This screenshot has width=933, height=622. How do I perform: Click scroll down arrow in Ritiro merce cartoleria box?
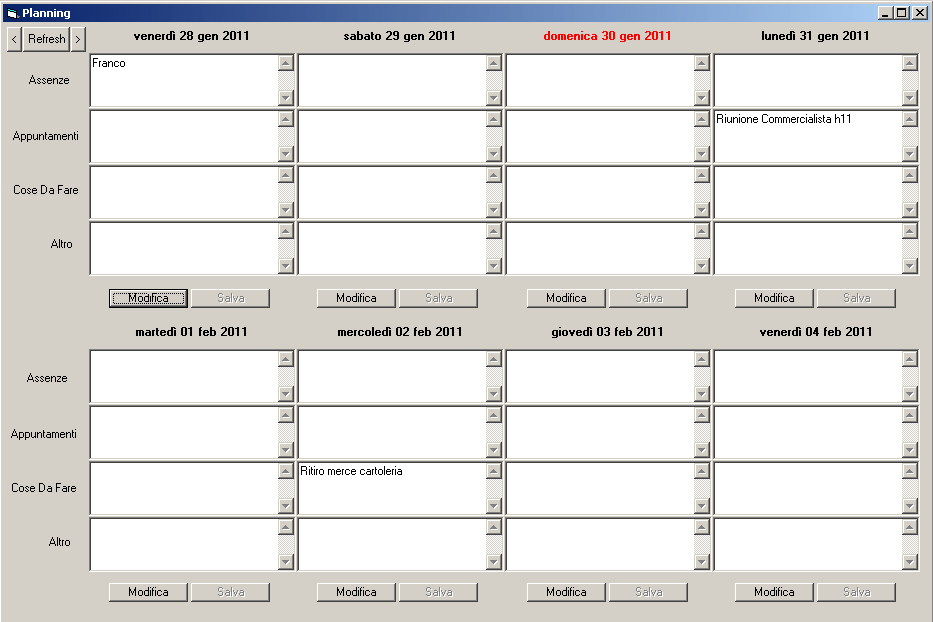[494, 507]
